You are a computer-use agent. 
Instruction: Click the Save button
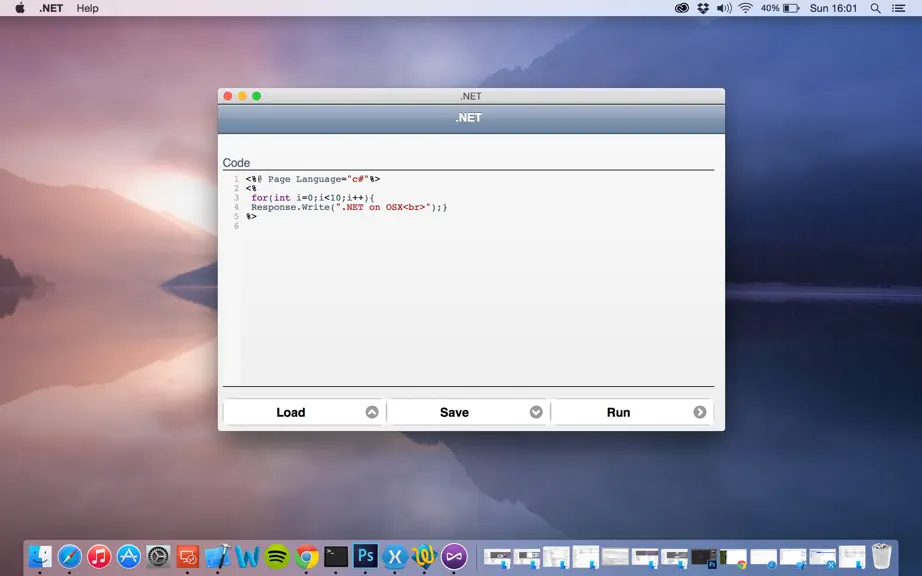click(x=468, y=412)
